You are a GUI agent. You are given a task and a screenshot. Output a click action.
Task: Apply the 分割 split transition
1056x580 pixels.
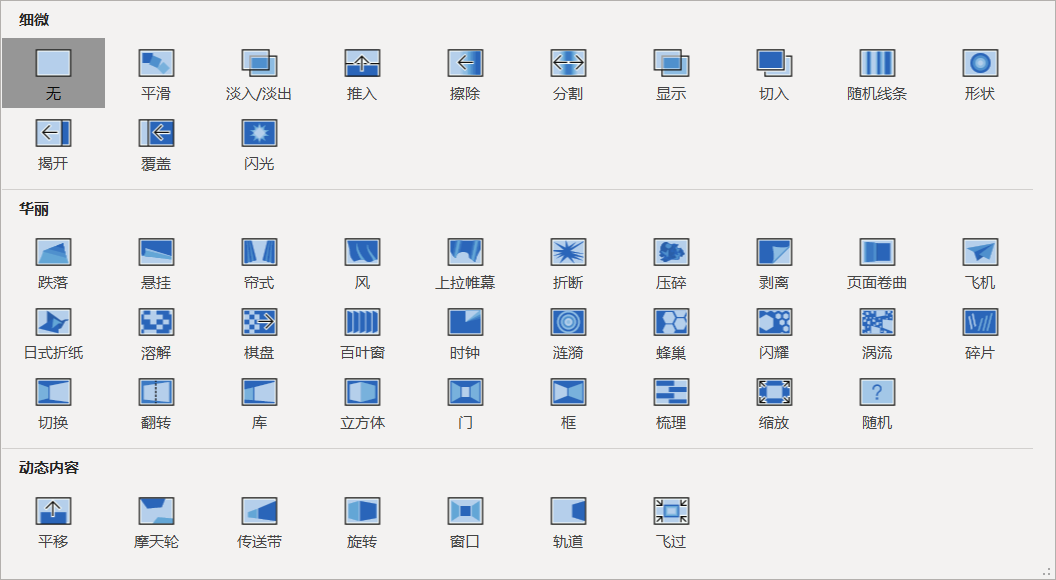point(567,73)
